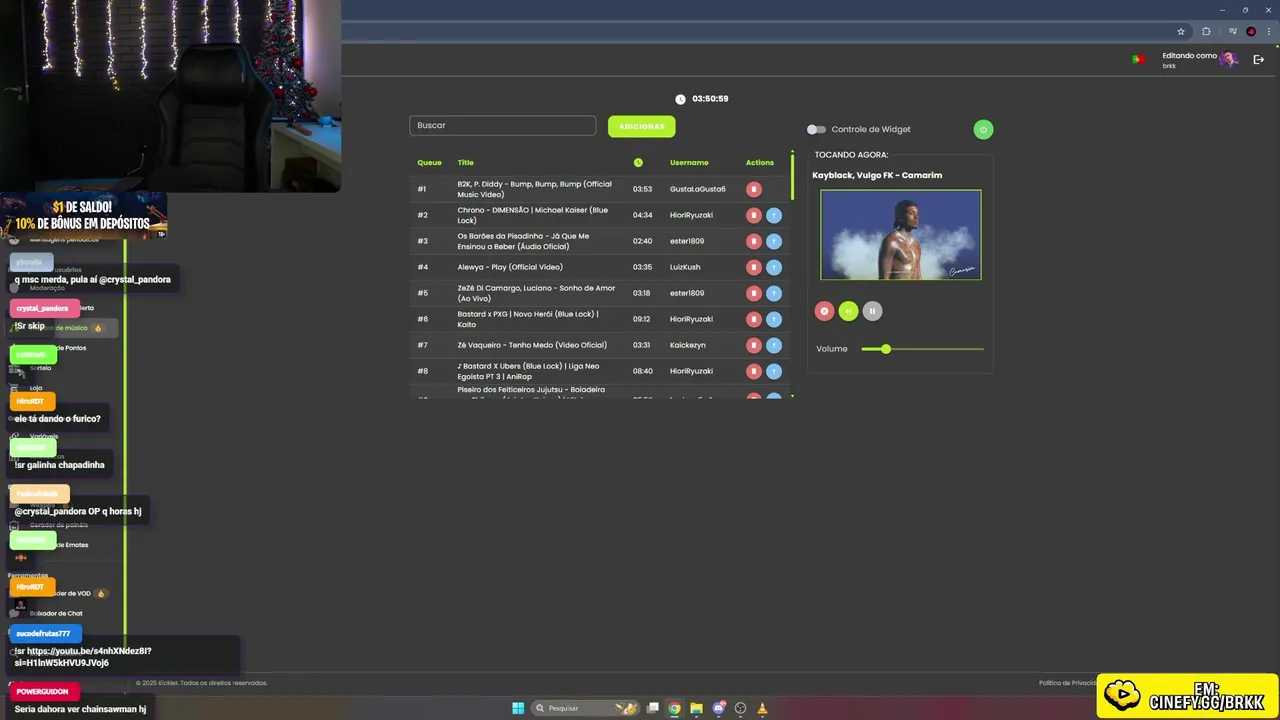Image resolution: width=1280 pixels, height=720 pixels.
Task: Bookmark this page with the star icon
Action: coord(1181,31)
